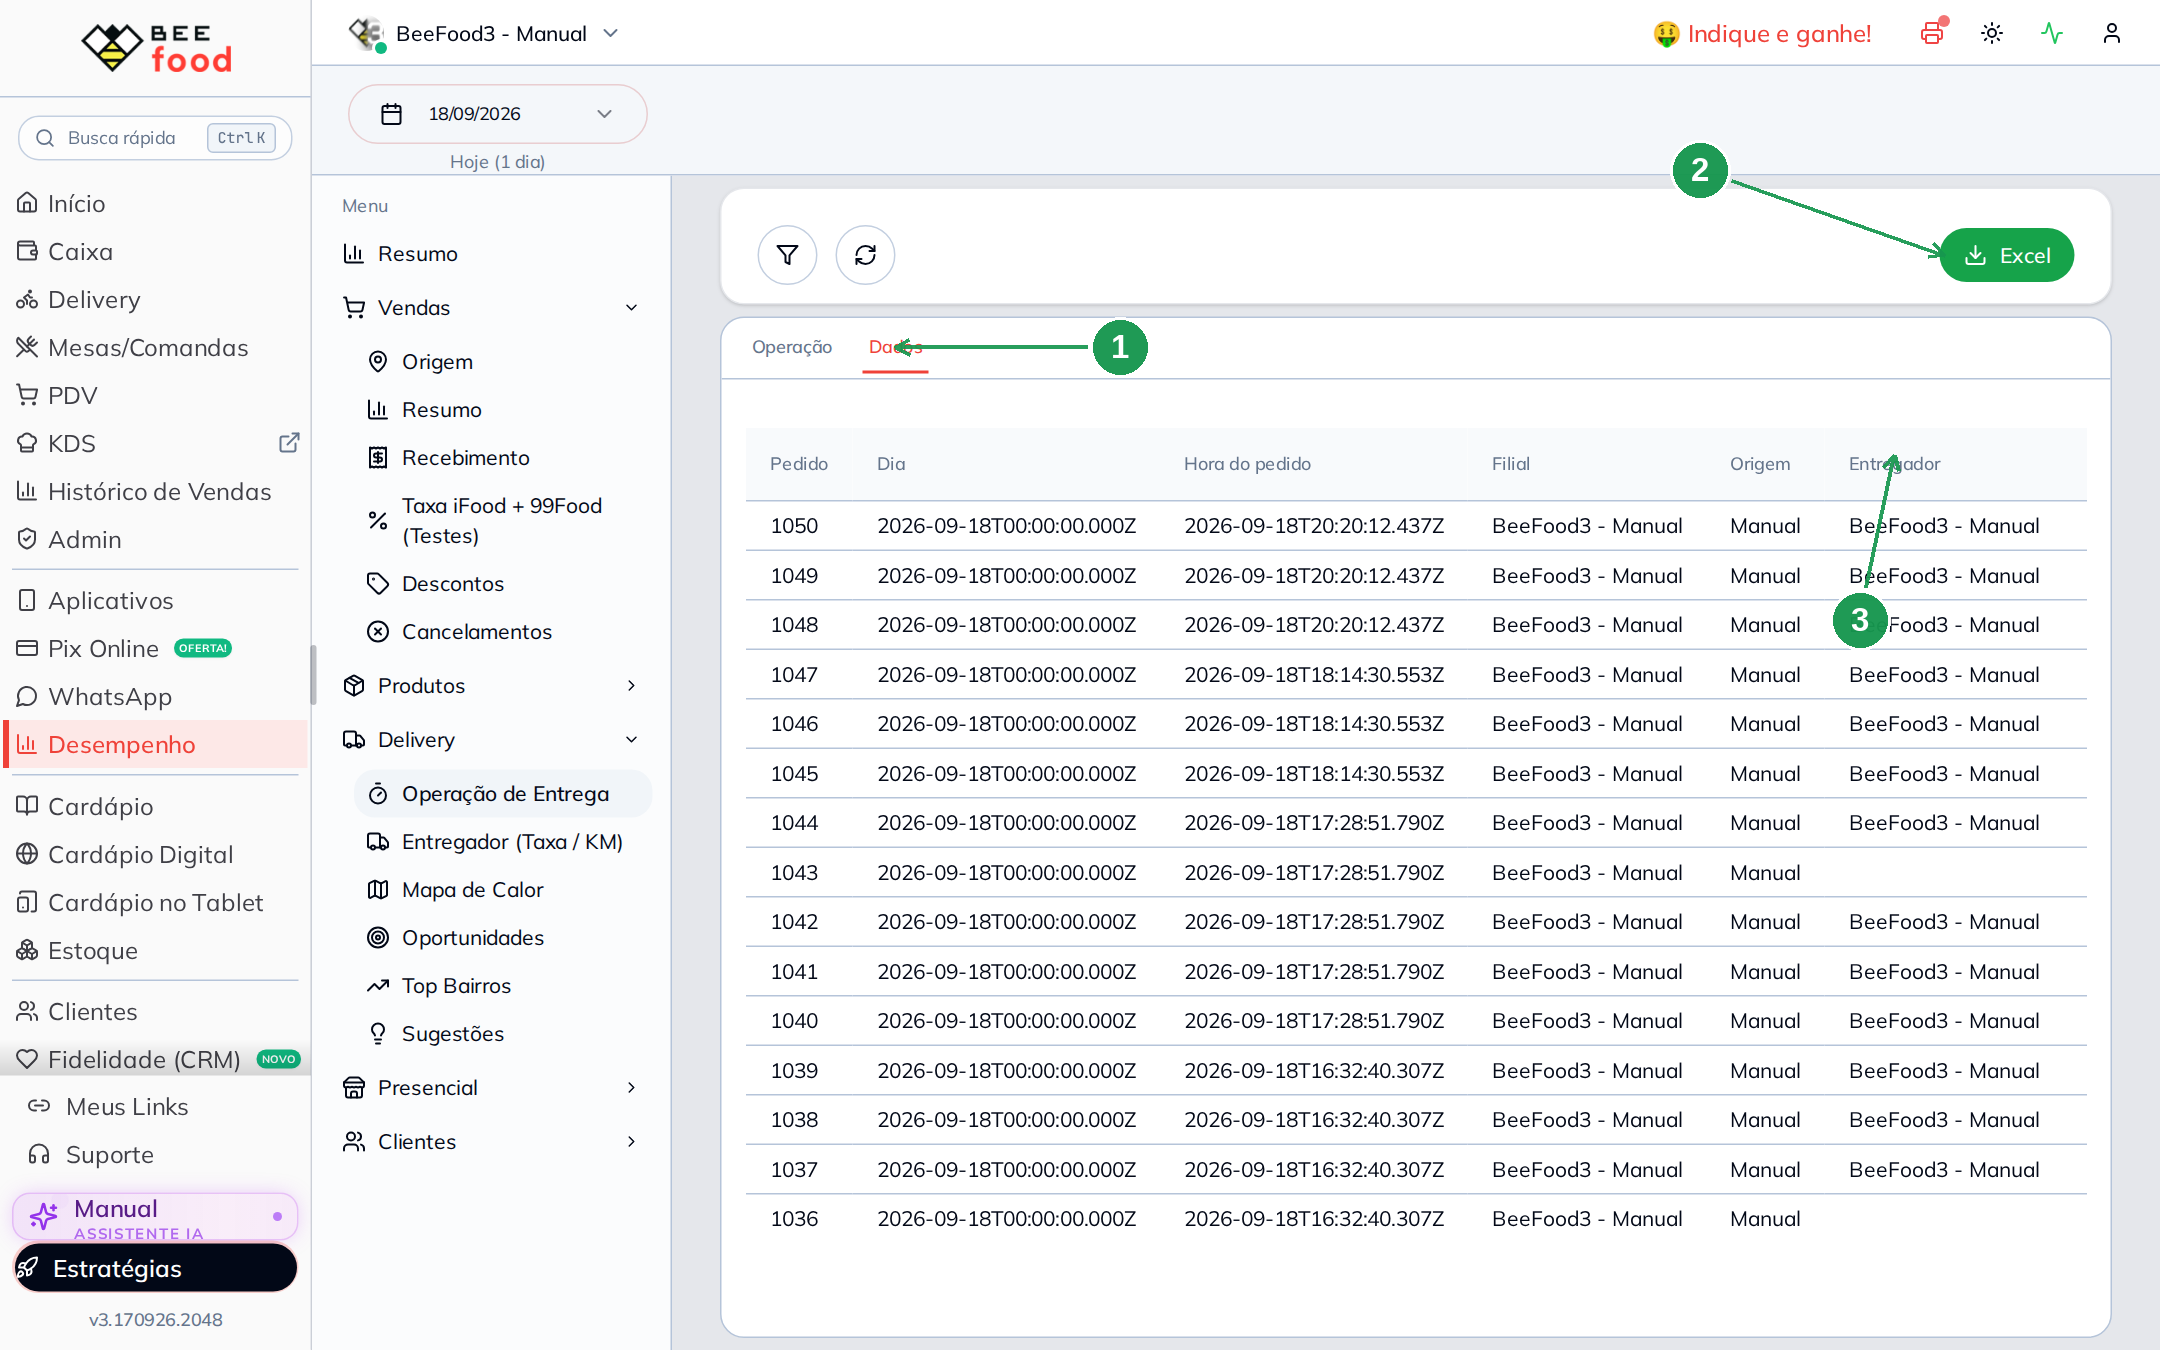Image resolution: width=2160 pixels, height=1350 pixels.
Task: Click the Pedido column header
Action: [798, 463]
